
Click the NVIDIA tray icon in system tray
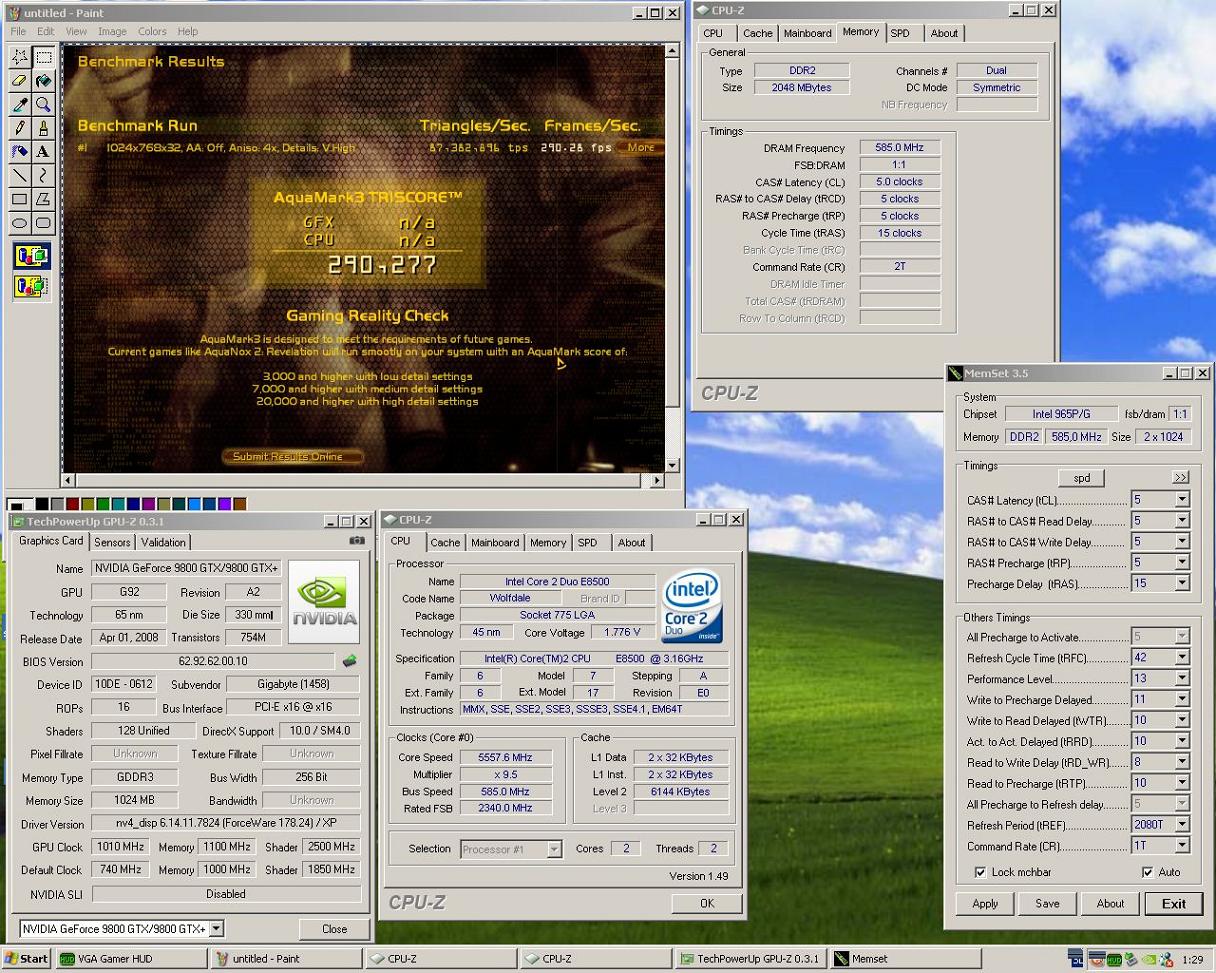click(1149, 960)
